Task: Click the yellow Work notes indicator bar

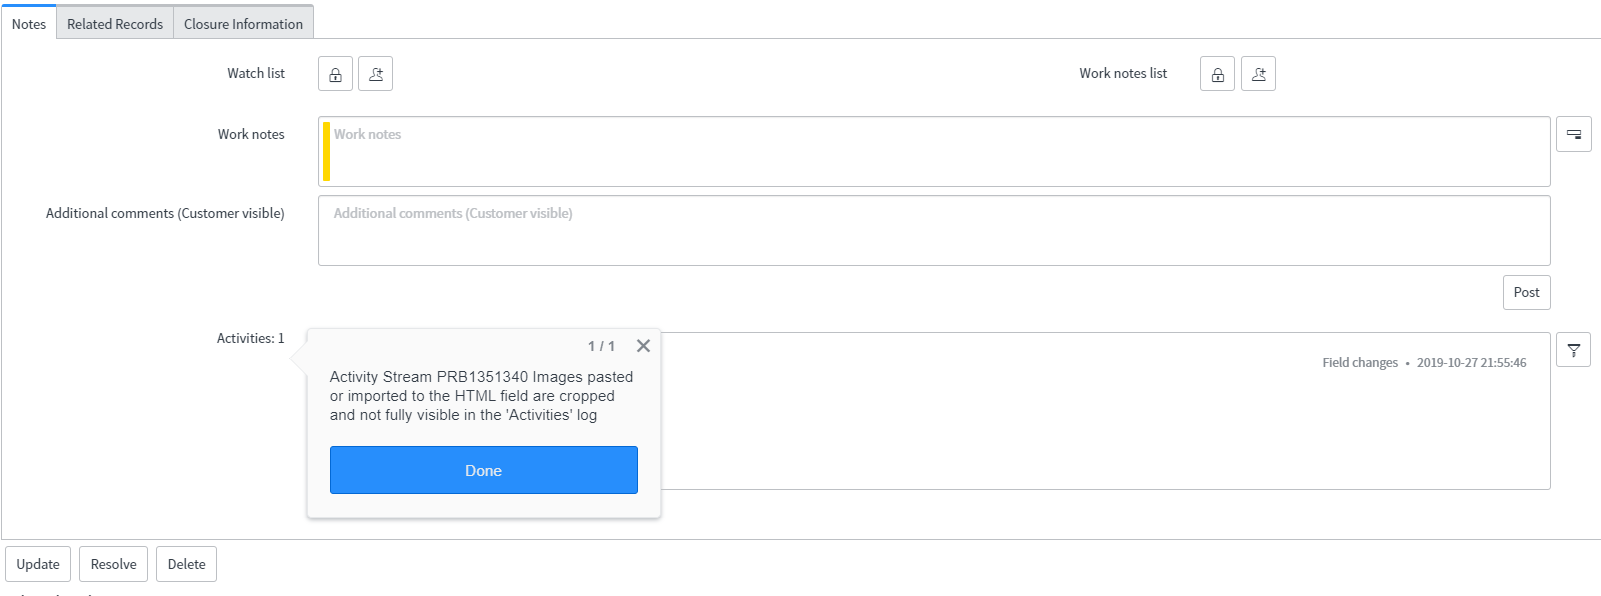Action: [x=326, y=151]
